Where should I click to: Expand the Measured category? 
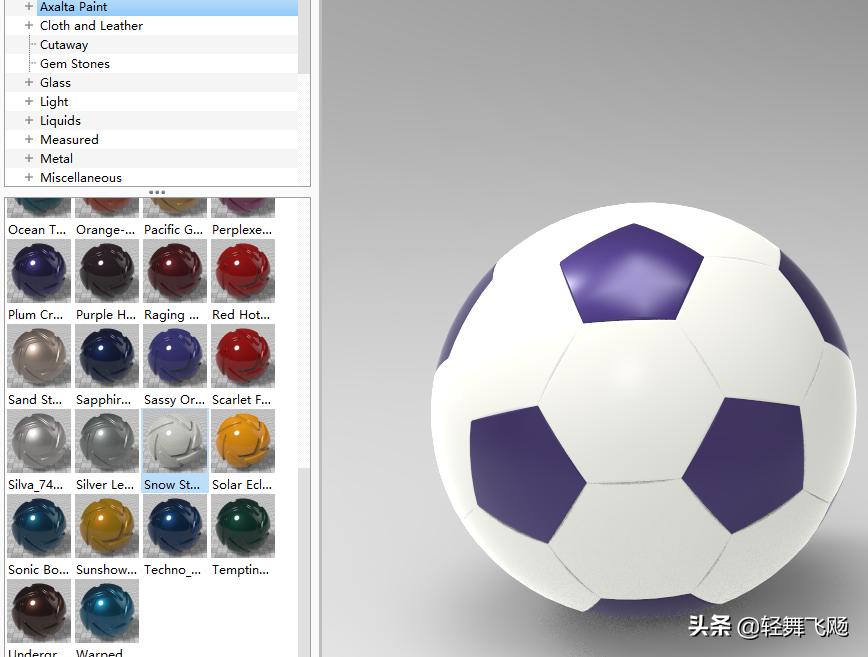(x=27, y=139)
